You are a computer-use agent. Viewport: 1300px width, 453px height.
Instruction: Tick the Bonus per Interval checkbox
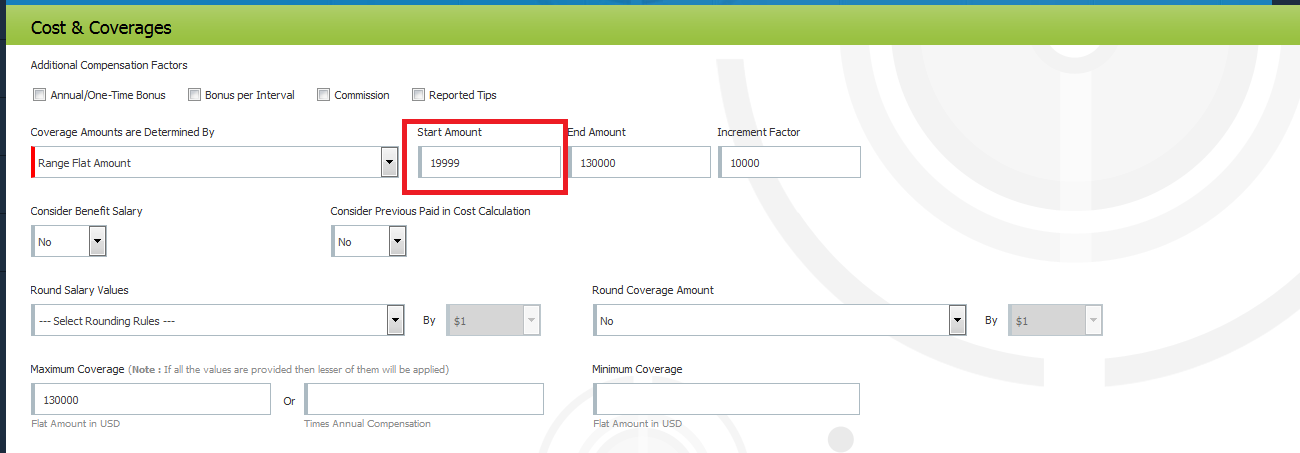coord(194,95)
